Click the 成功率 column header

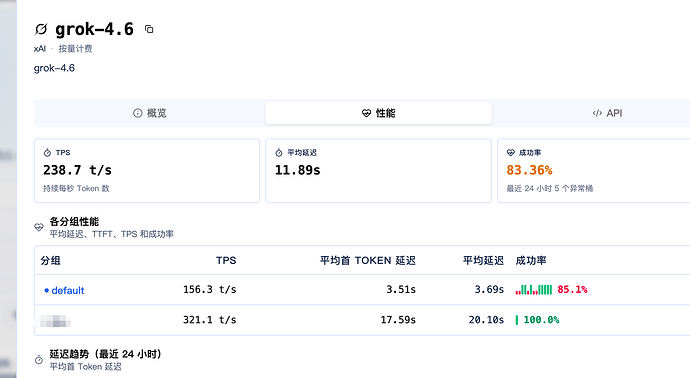(x=531, y=261)
